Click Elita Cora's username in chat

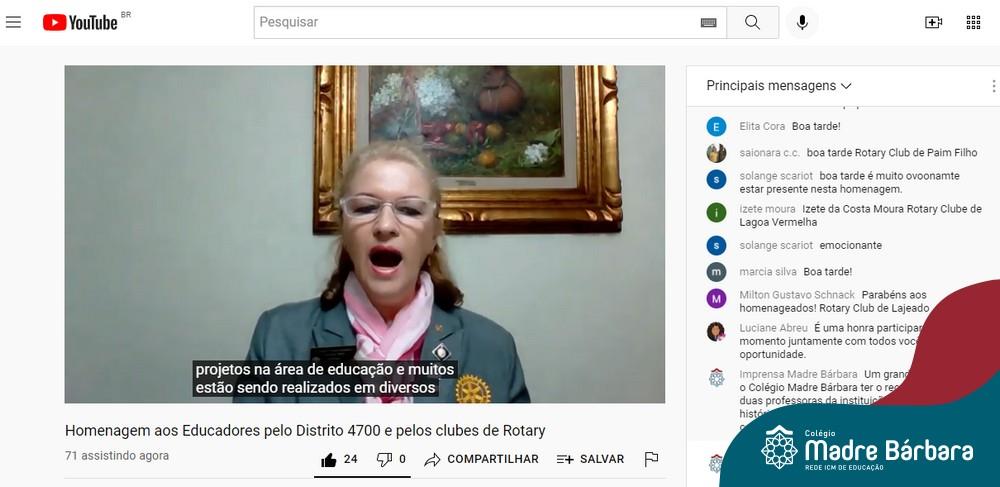(x=762, y=126)
